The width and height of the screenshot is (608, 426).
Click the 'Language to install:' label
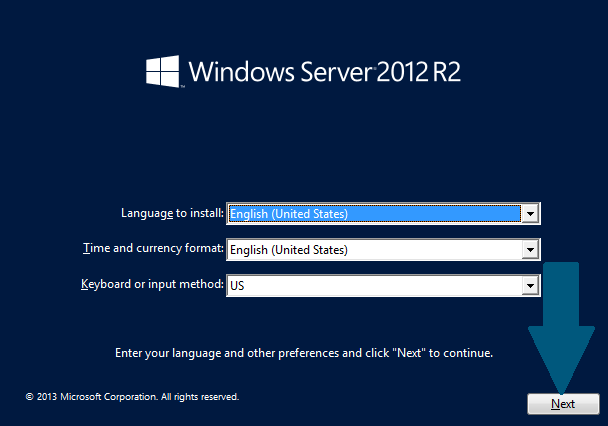pos(172,213)
